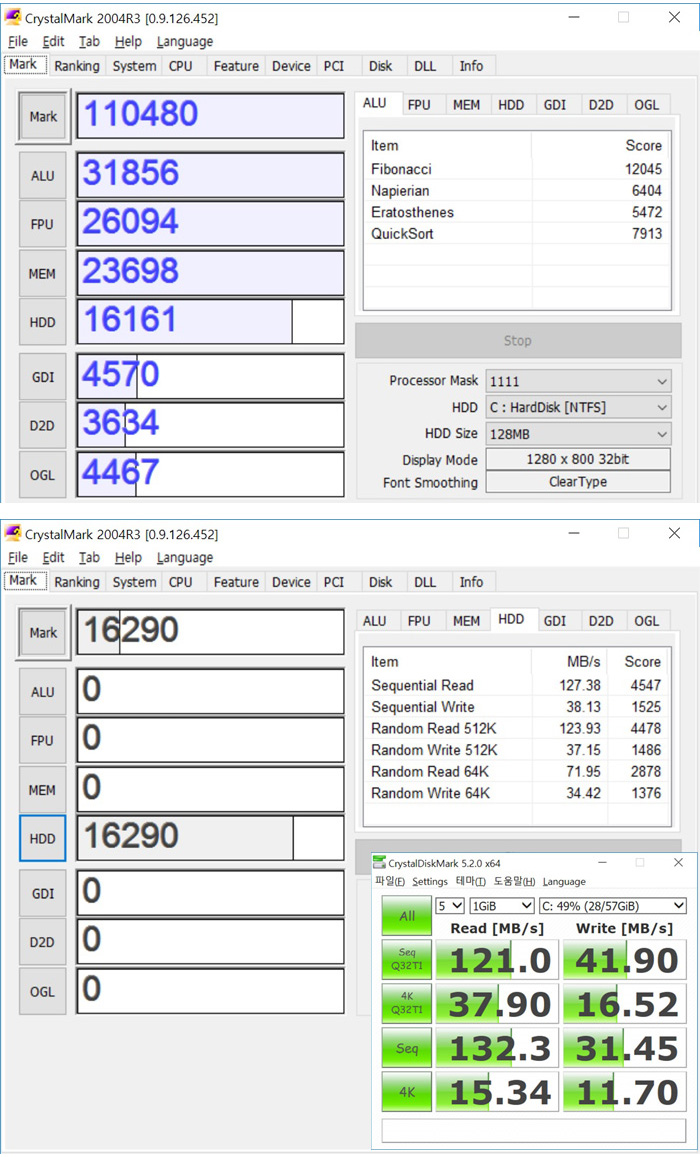Select MEM result tab in top window

point(466,105)
